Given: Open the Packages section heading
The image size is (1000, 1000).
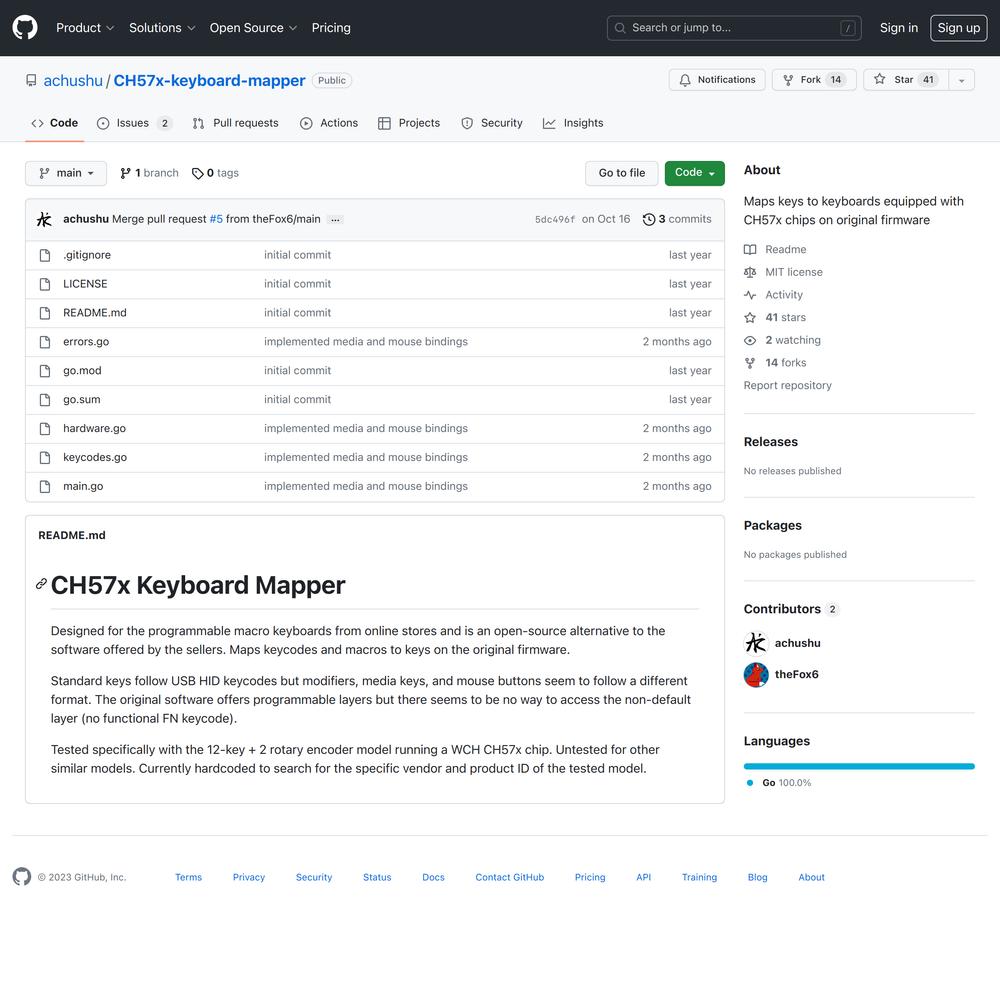Looking at the screenshot, I should click(772, 526).
